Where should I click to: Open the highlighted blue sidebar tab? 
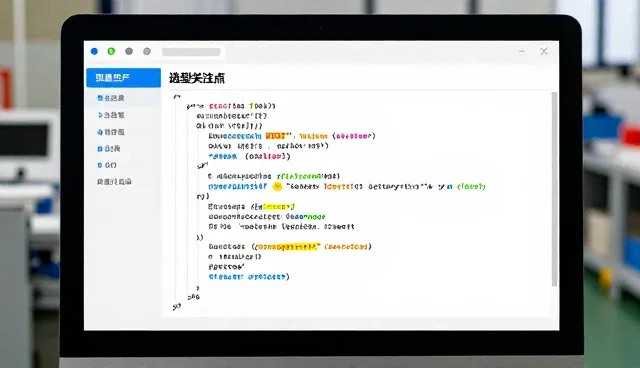(x=123, y=78)
